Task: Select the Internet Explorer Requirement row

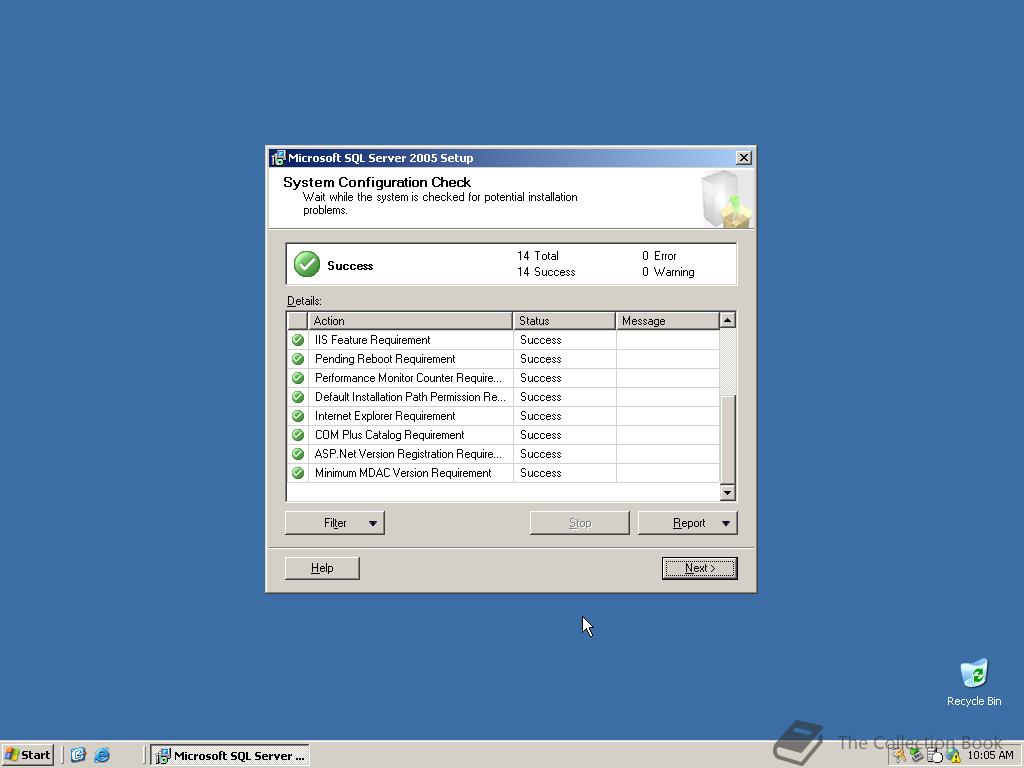Action: point(504,415)
